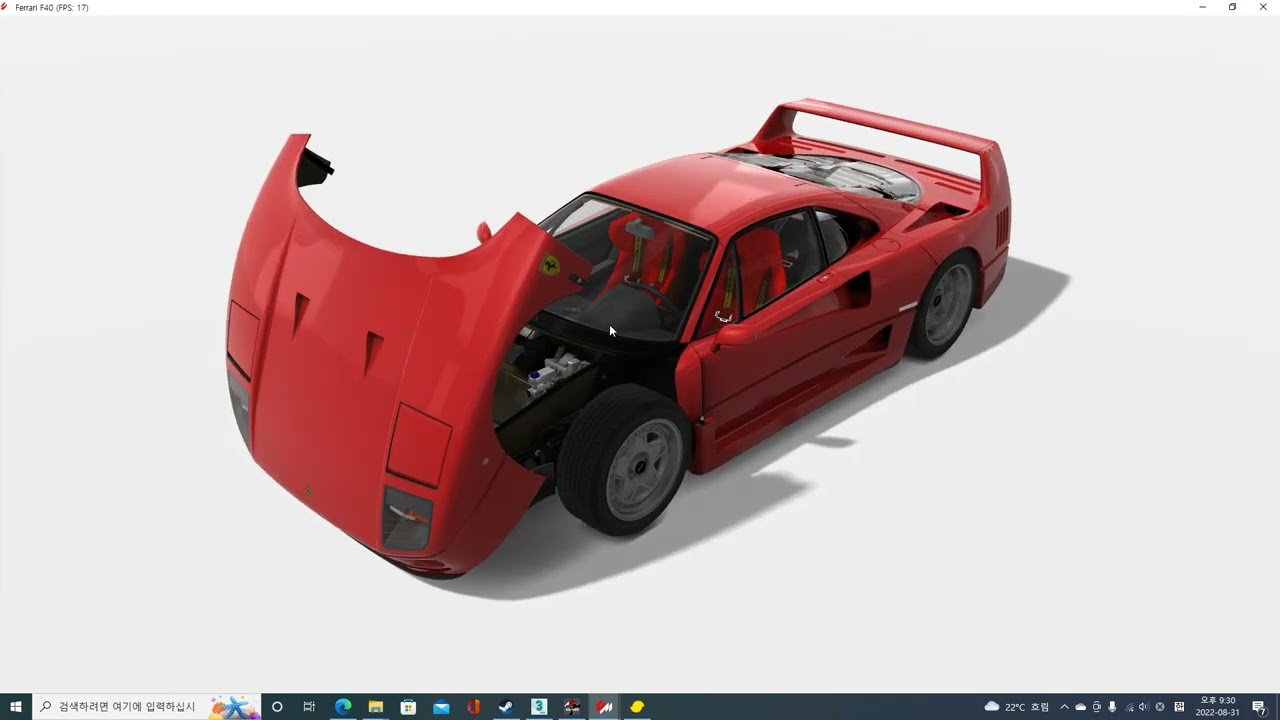Open Cortana circle icon on taskbar

tap(277, 707)
